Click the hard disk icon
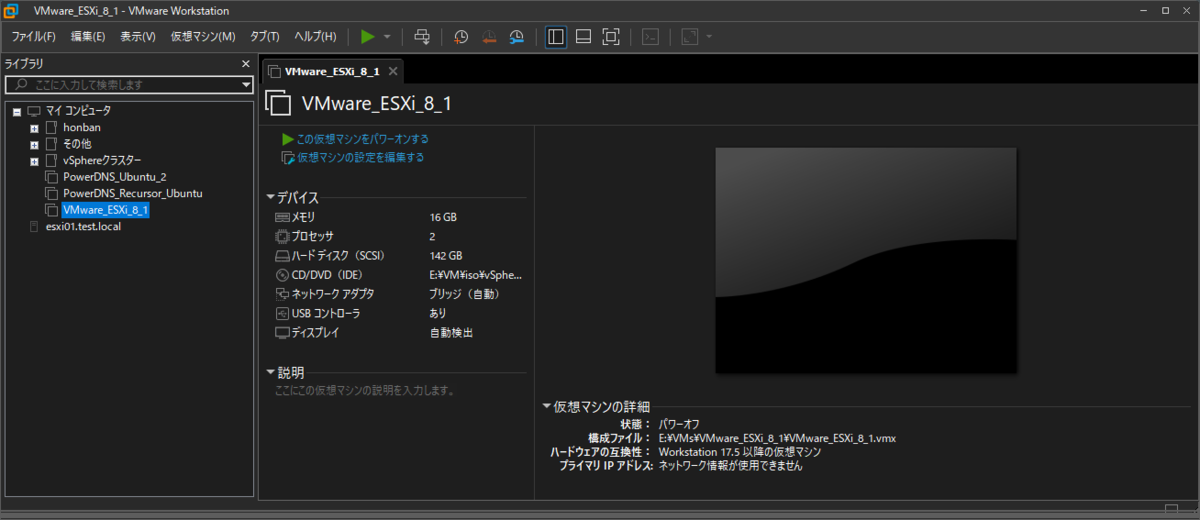This screenshot has height=520, width=1200. 282,256
